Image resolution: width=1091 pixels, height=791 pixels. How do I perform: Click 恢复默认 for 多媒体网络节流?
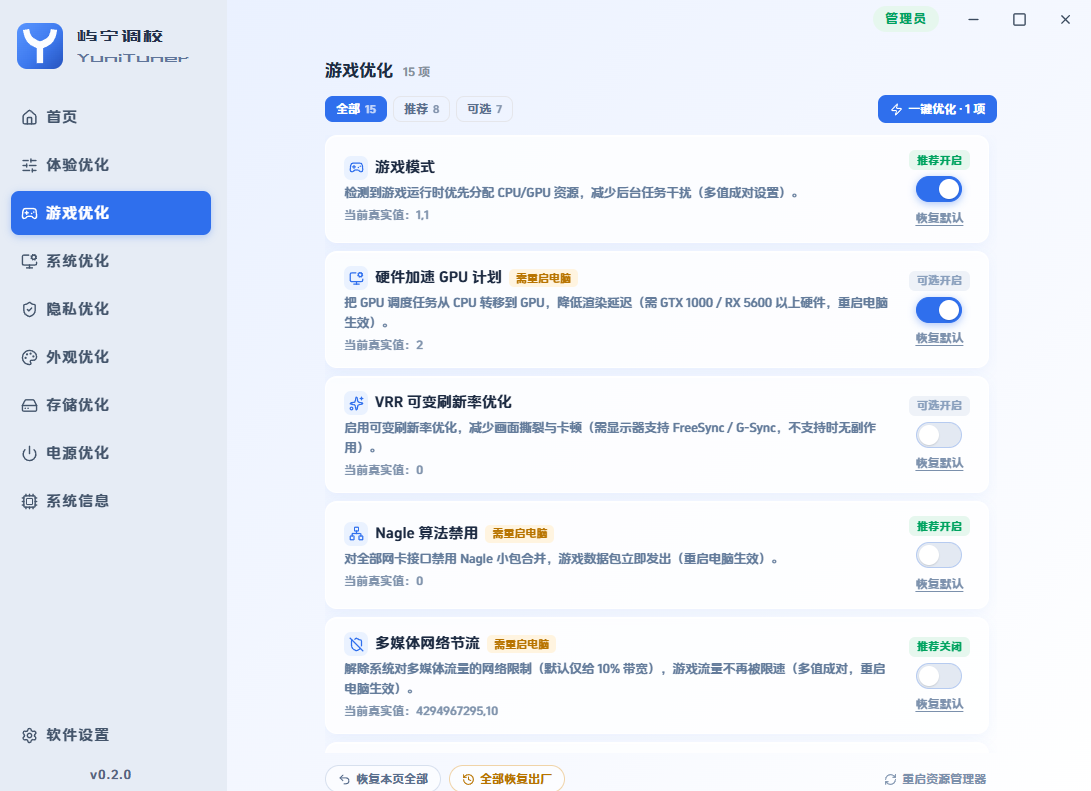(x=939, y=704)
